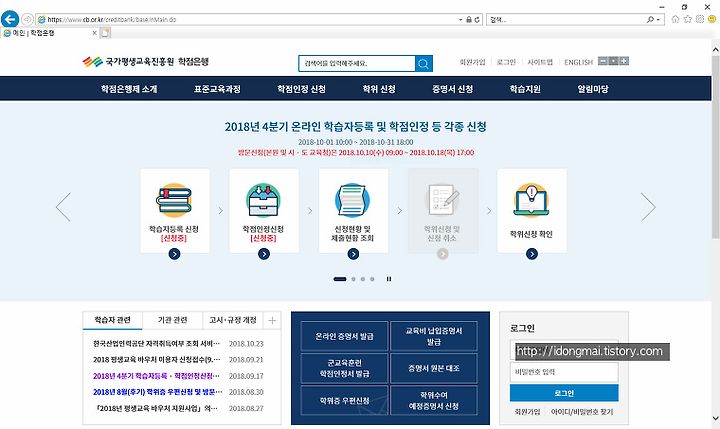The width and height of the screenshot is (720, 429).
Task: Click the 증명서 원본 대조 button
Action: 433,368
